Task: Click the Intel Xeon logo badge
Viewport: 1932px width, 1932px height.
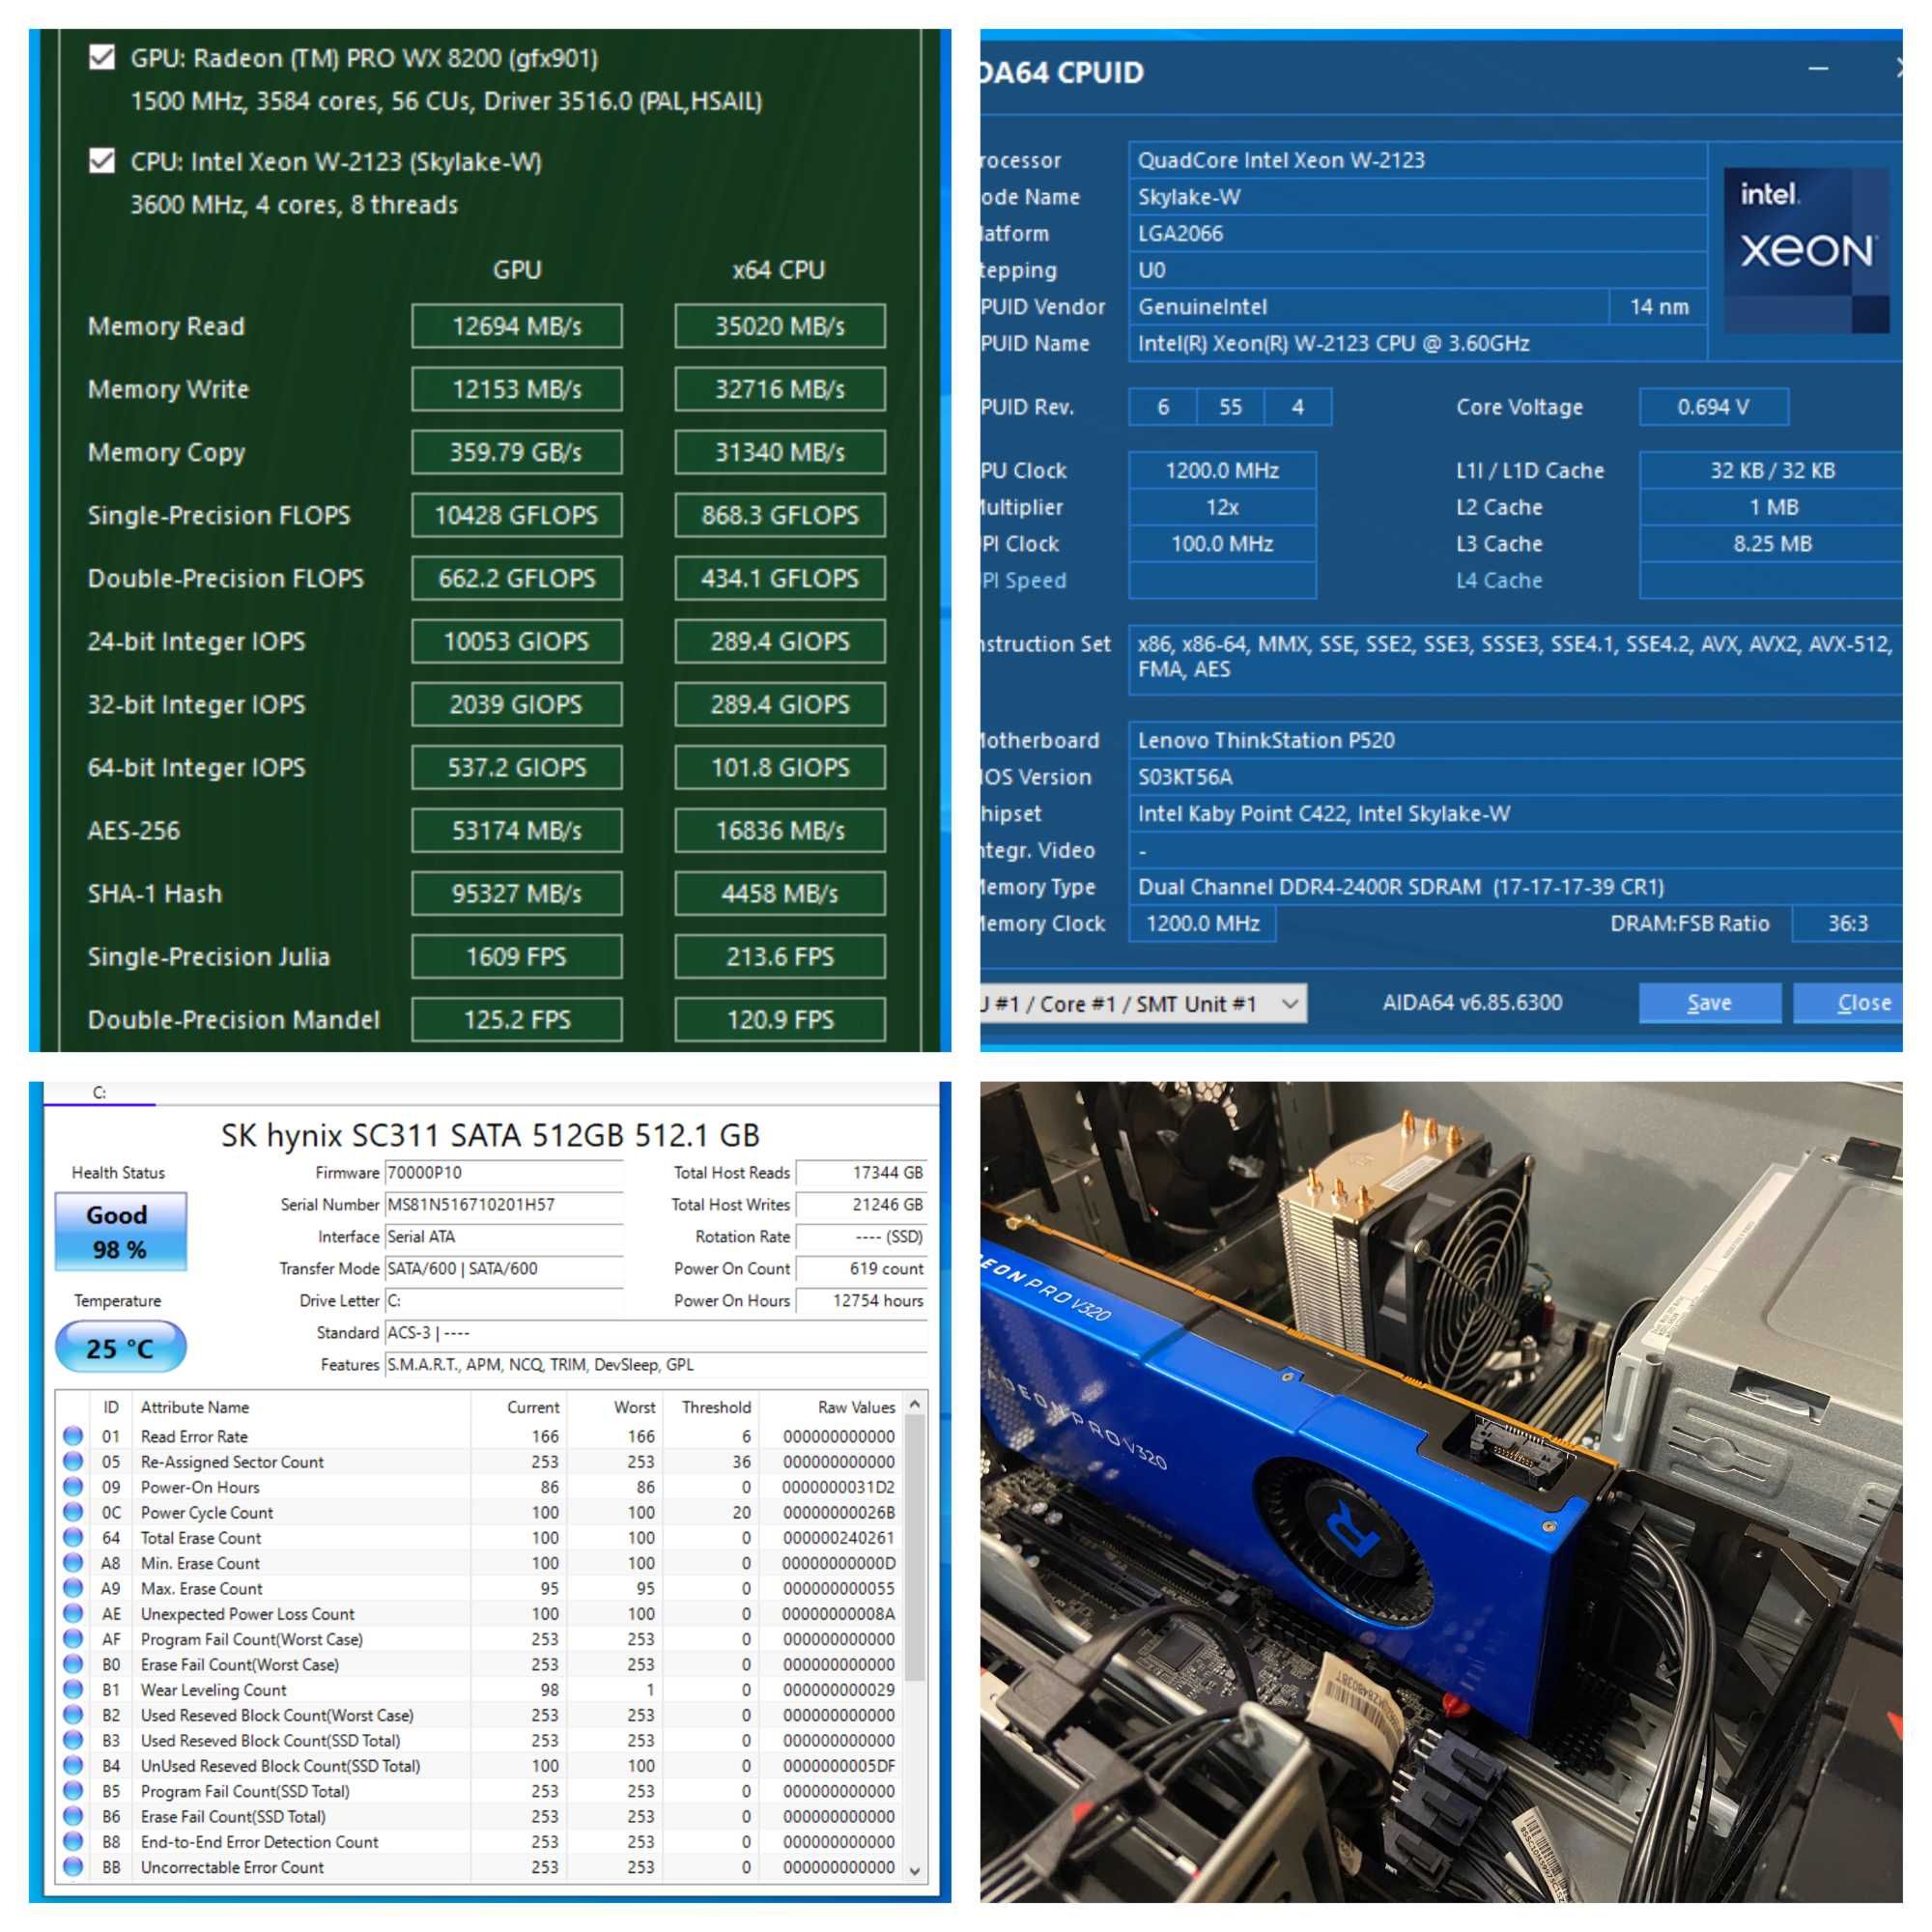Action: pos(1805,250)
